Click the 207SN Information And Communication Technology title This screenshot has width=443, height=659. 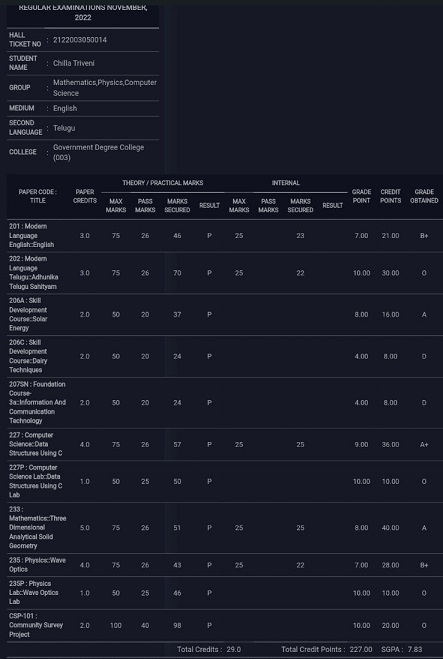tap(37, 402)
